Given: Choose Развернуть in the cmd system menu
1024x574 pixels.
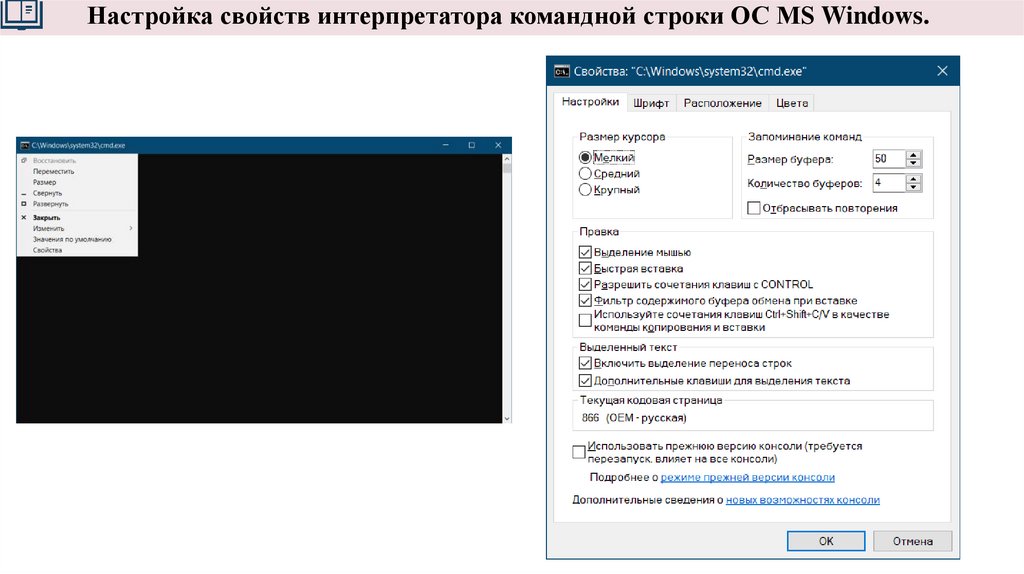Looking at the screenshot, I should 77,204.
